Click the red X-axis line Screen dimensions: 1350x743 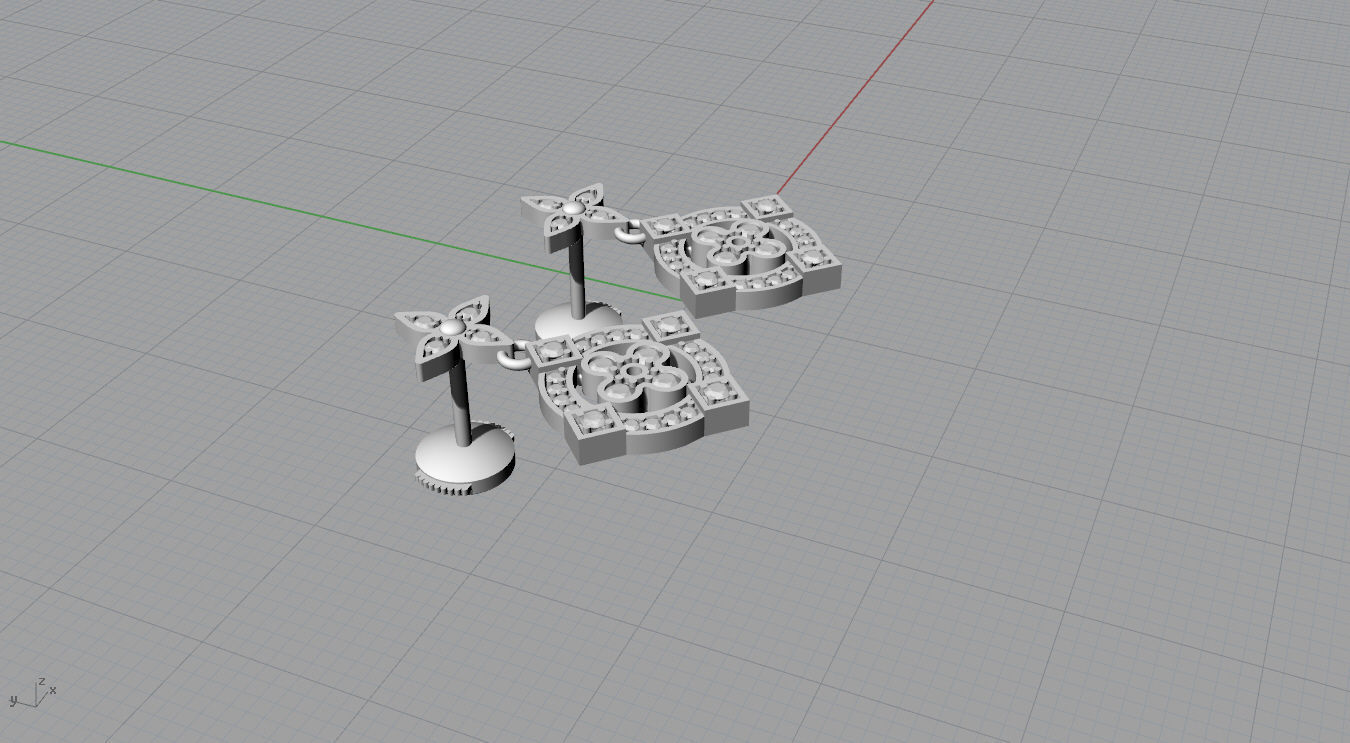click(855, 98)
